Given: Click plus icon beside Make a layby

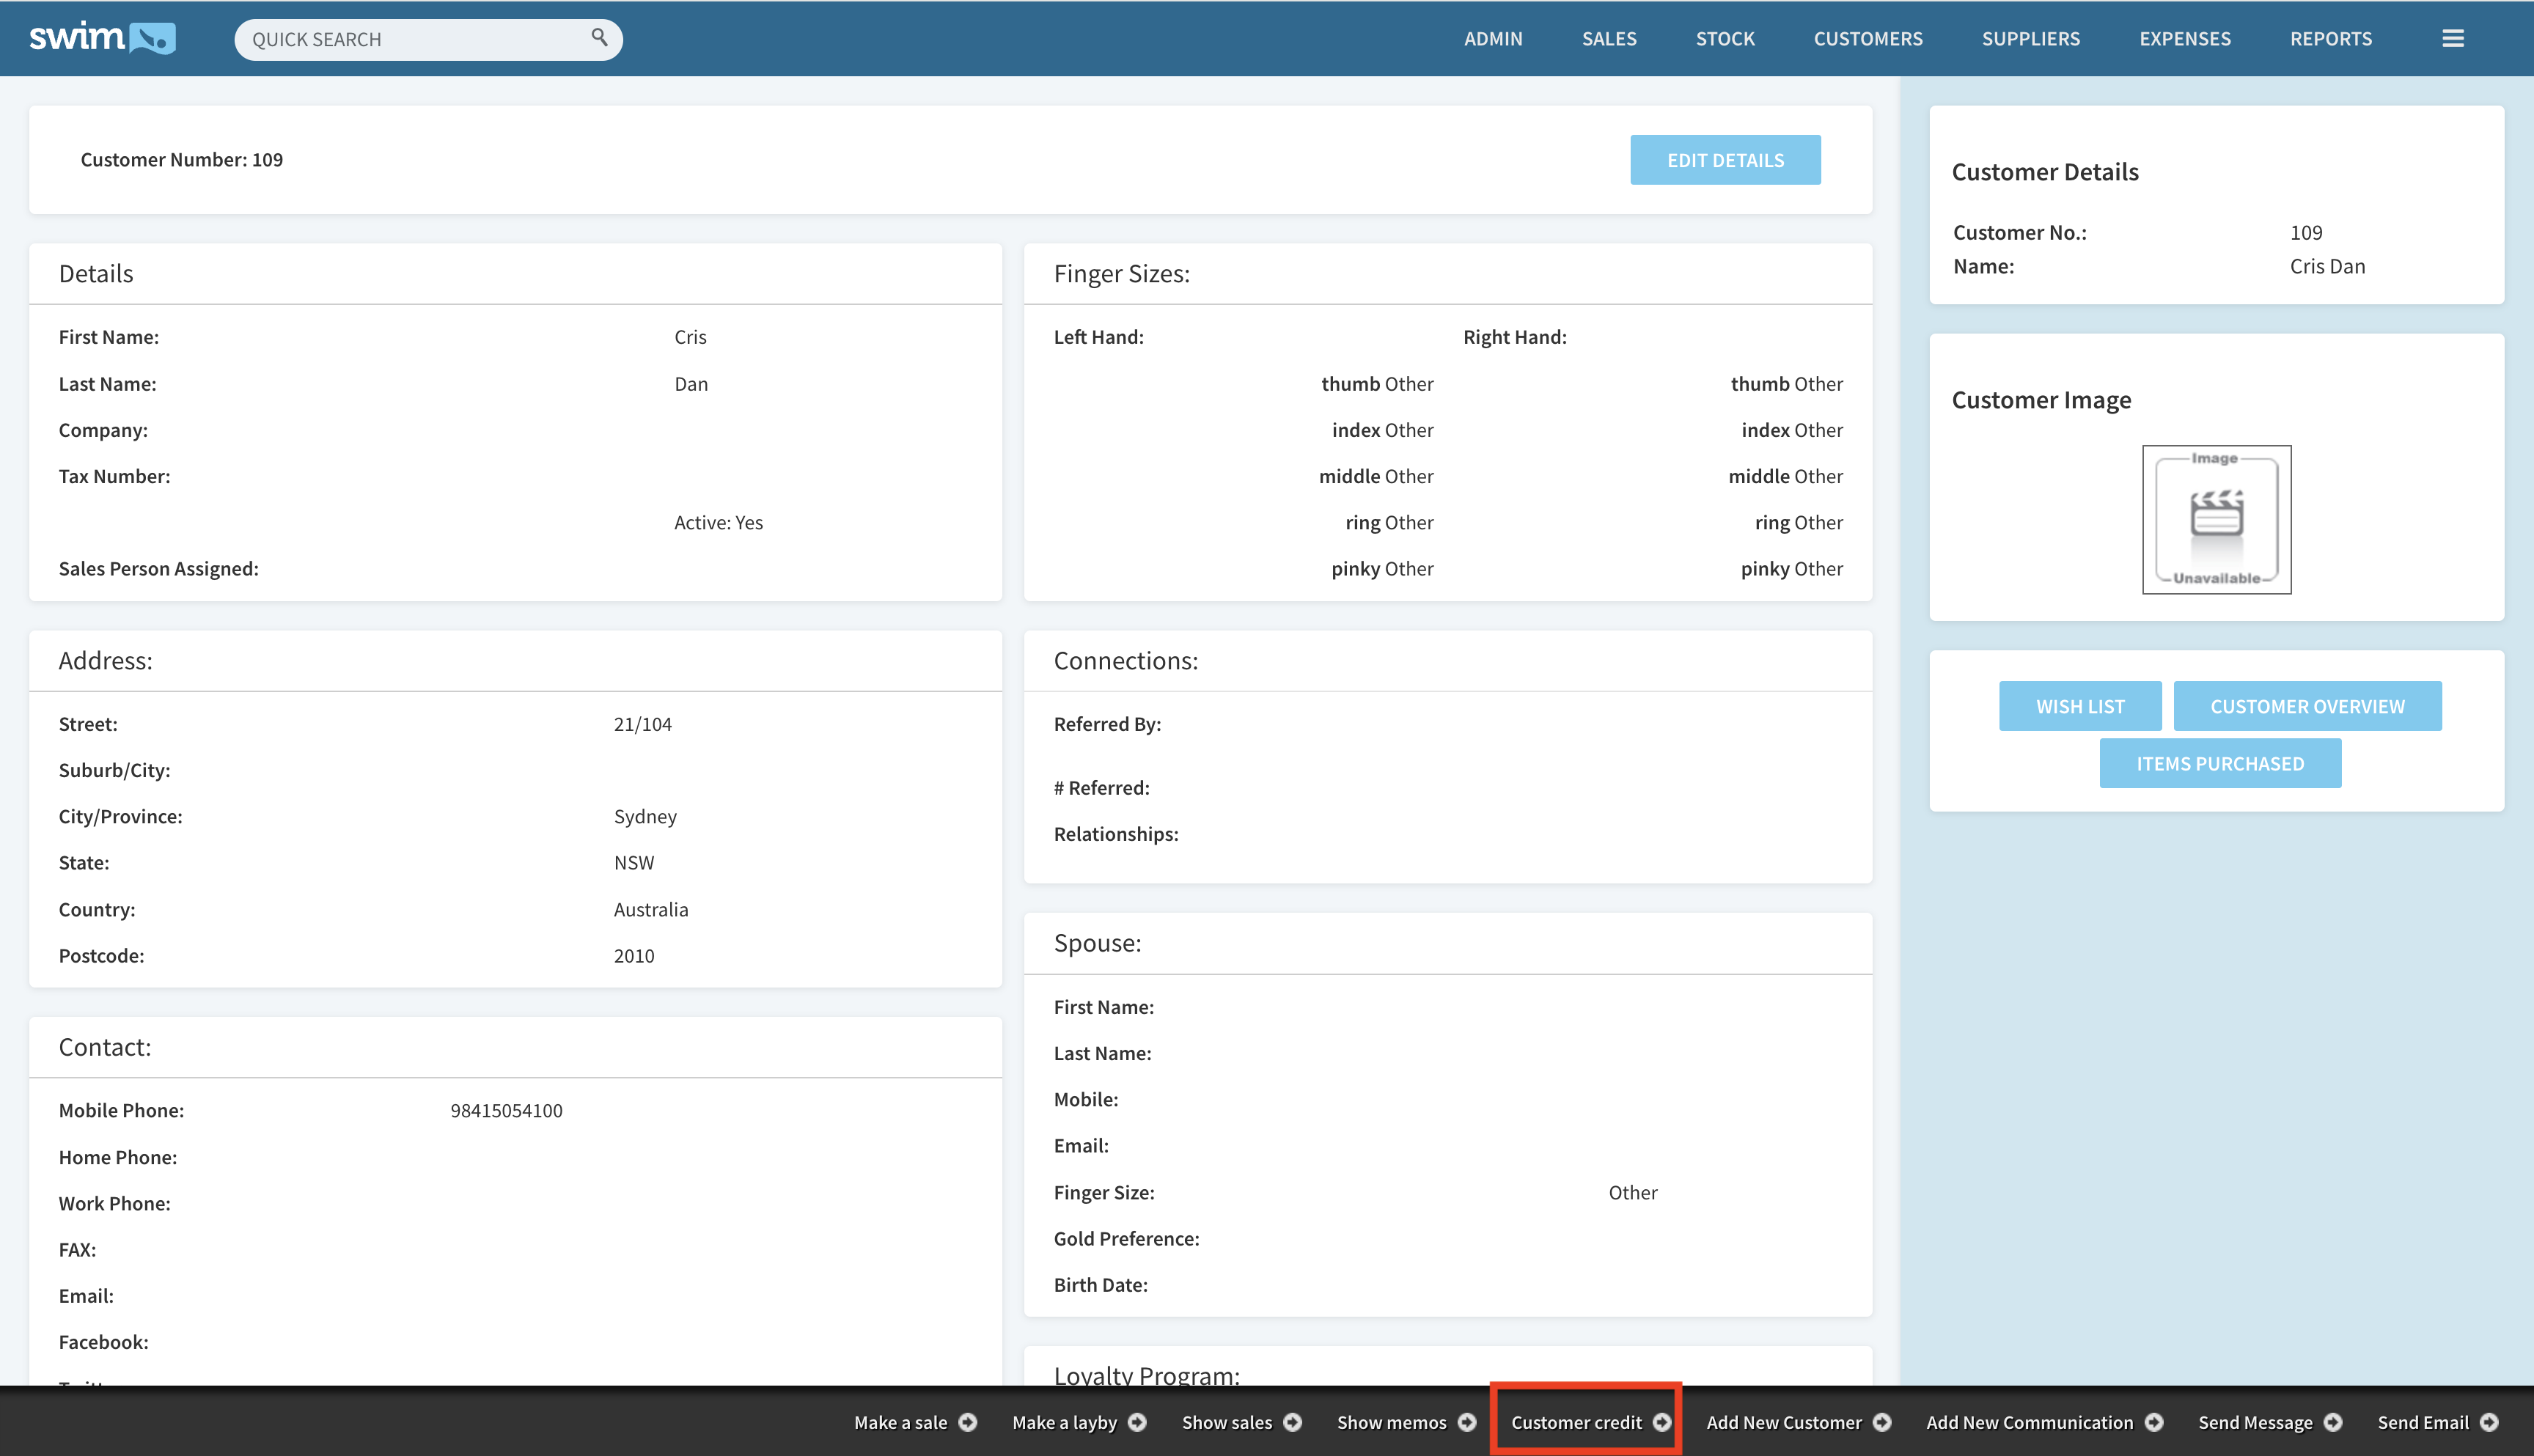Looking at the screenshot, I should point(1137,1422).
